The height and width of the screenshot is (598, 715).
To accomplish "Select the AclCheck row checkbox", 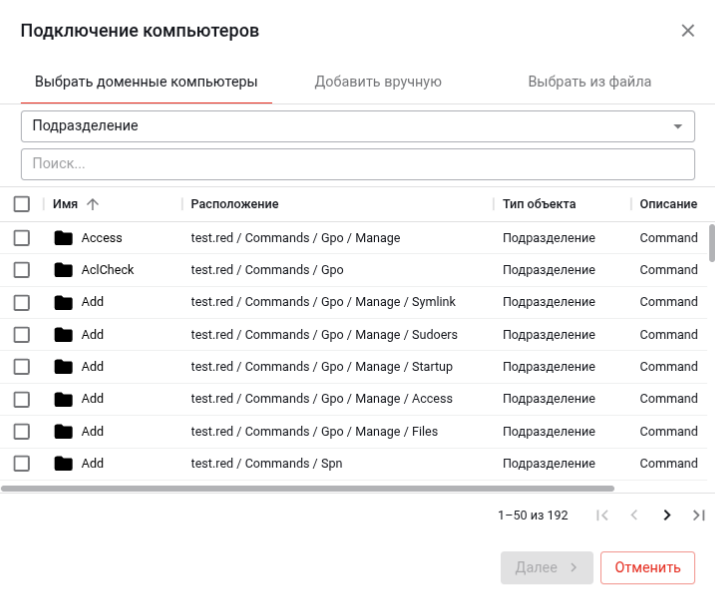I will point(22,270).
